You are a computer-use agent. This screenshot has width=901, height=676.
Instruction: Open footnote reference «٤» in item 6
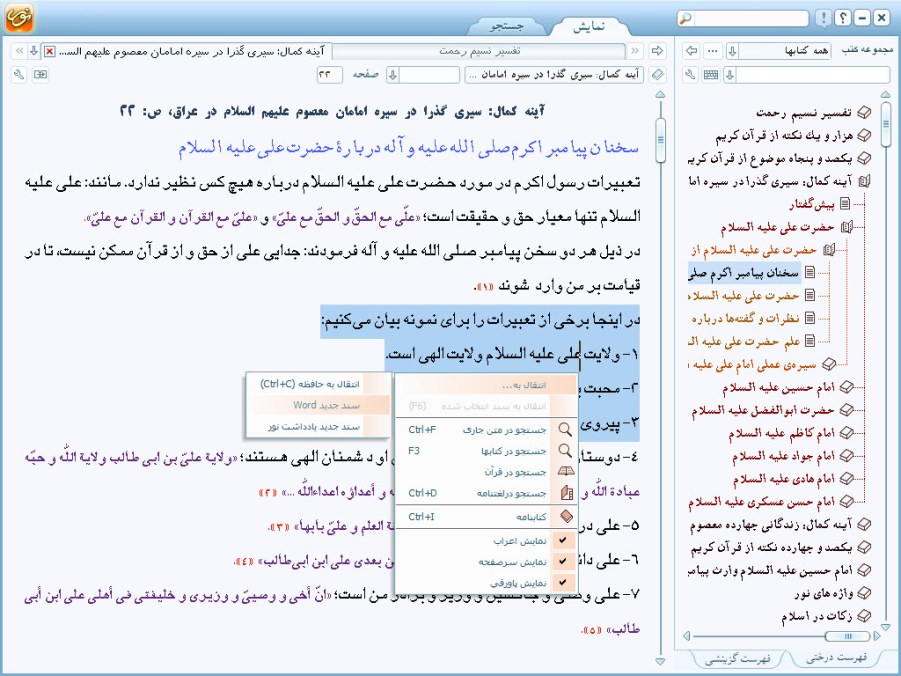pos(245,561)
